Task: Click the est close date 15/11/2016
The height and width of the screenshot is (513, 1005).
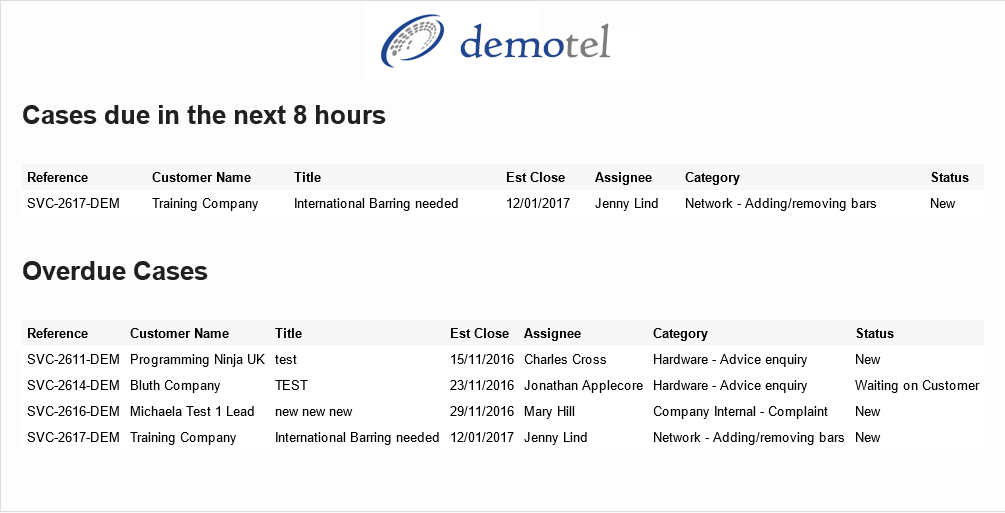Action: pyautogui.click(x=482, y=359)
